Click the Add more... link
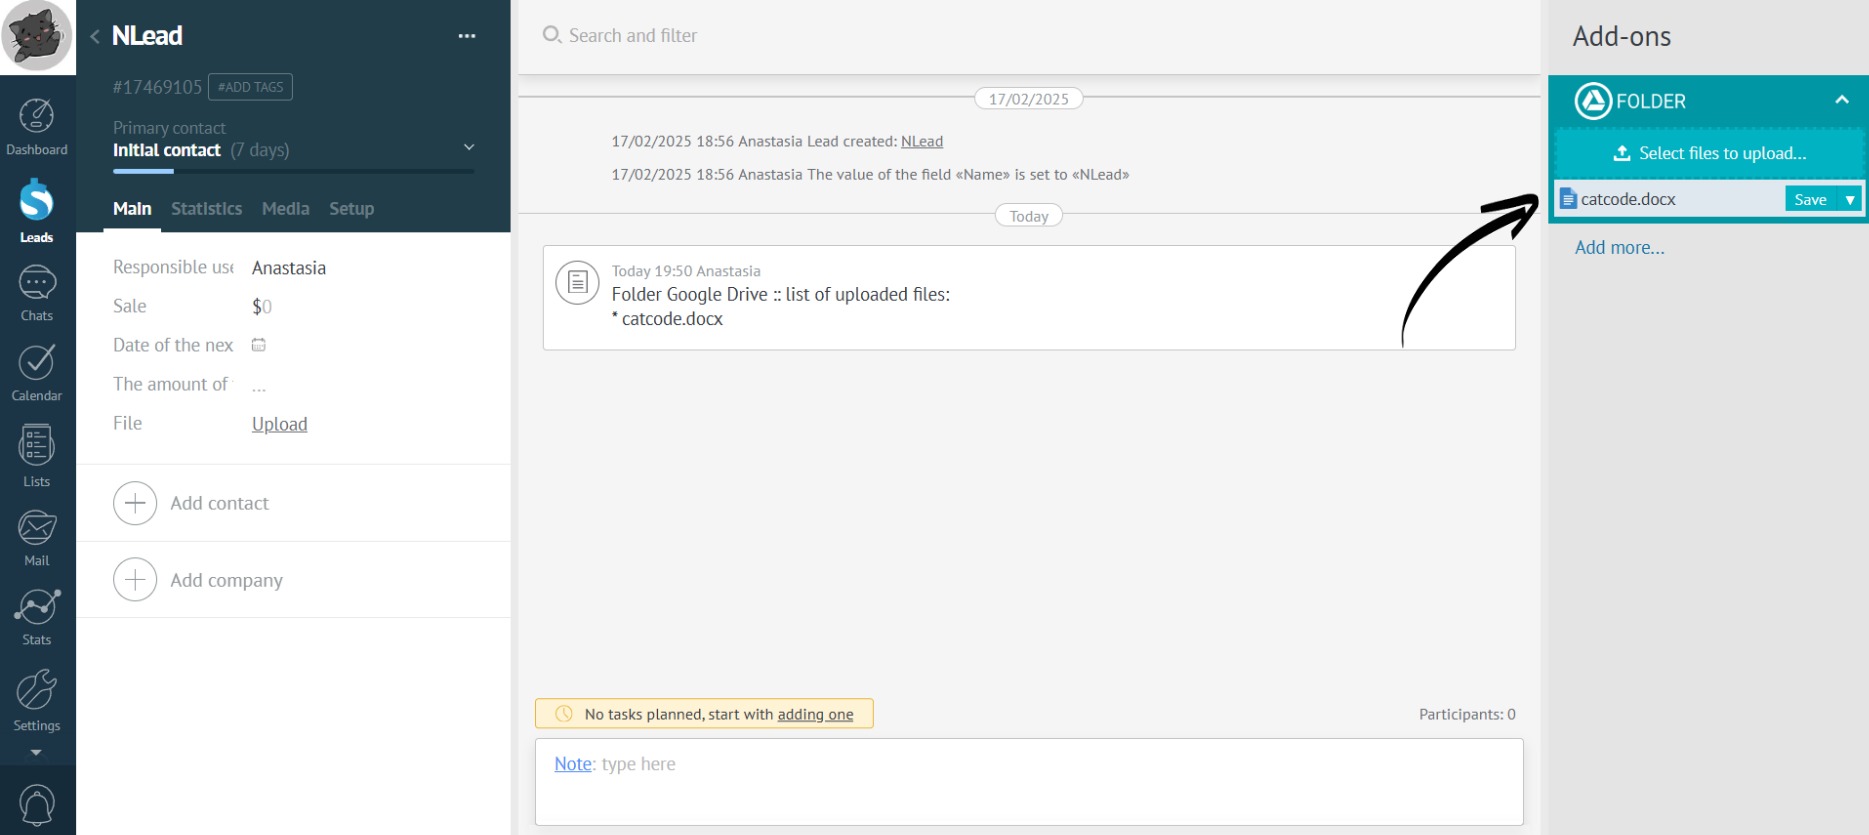This screenshot has height=835, width=1869. tap(1619, 248)
